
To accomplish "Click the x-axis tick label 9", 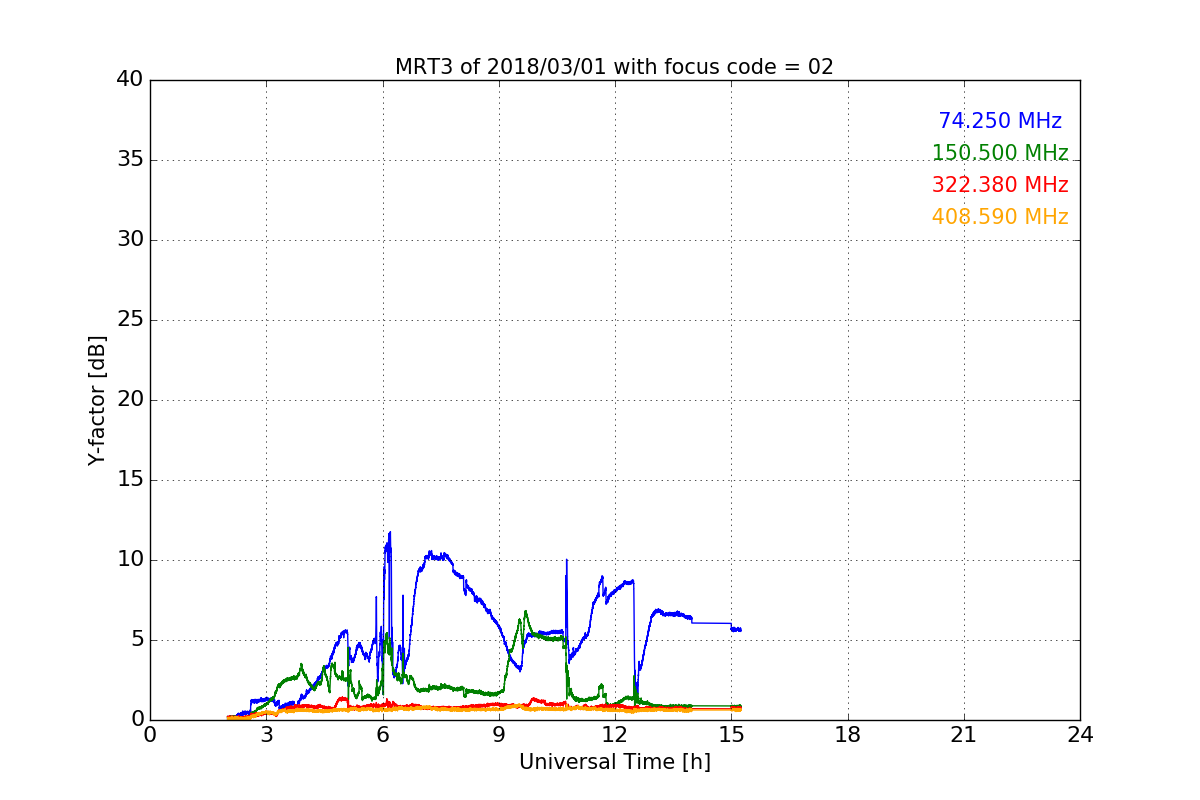I will 499,735.
